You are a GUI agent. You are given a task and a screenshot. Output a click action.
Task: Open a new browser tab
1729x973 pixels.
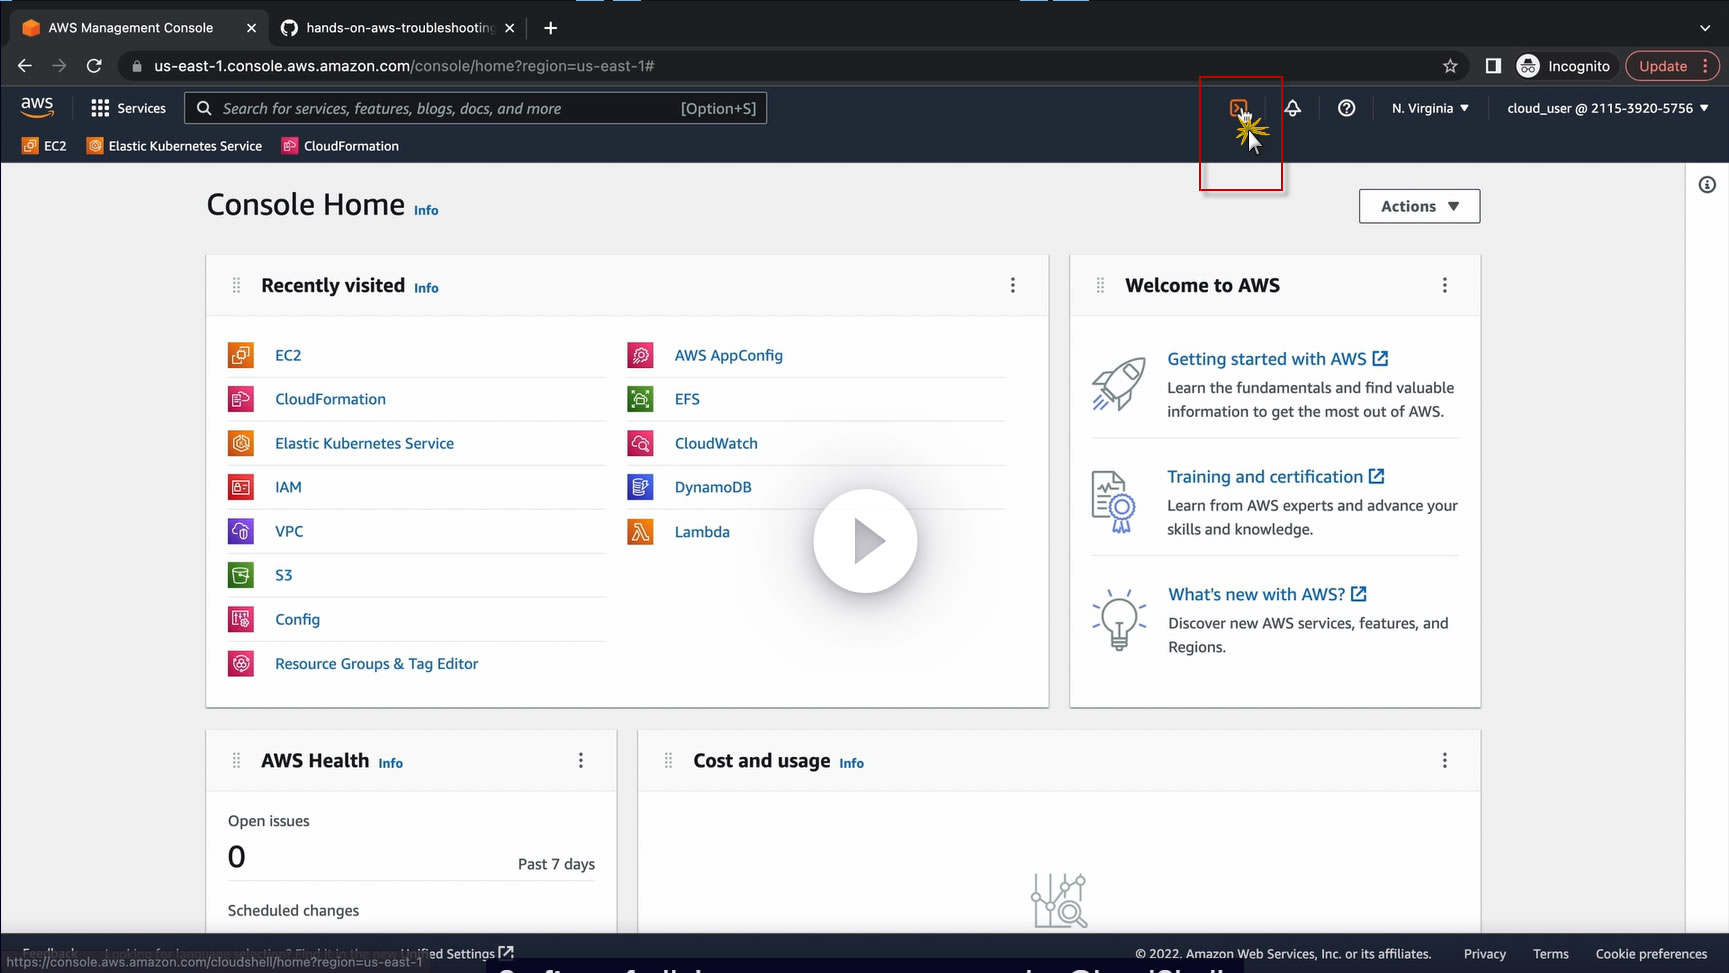(550, 28)
